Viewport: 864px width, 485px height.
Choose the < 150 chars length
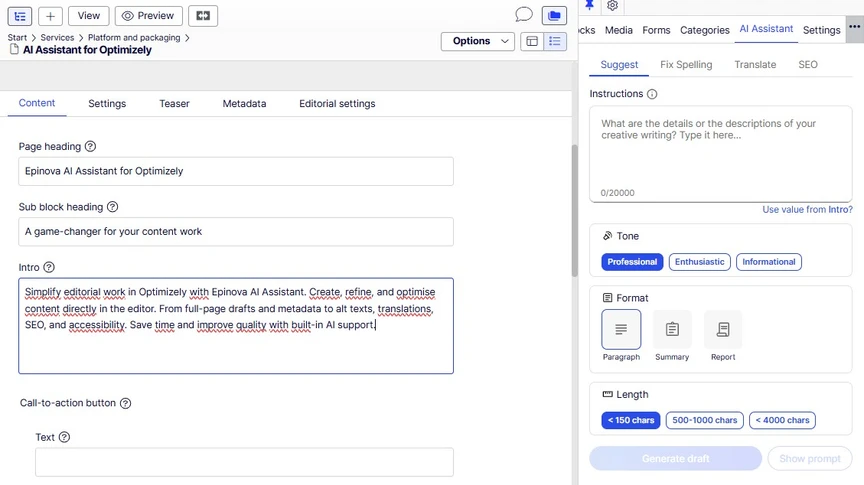click(631, 420)
